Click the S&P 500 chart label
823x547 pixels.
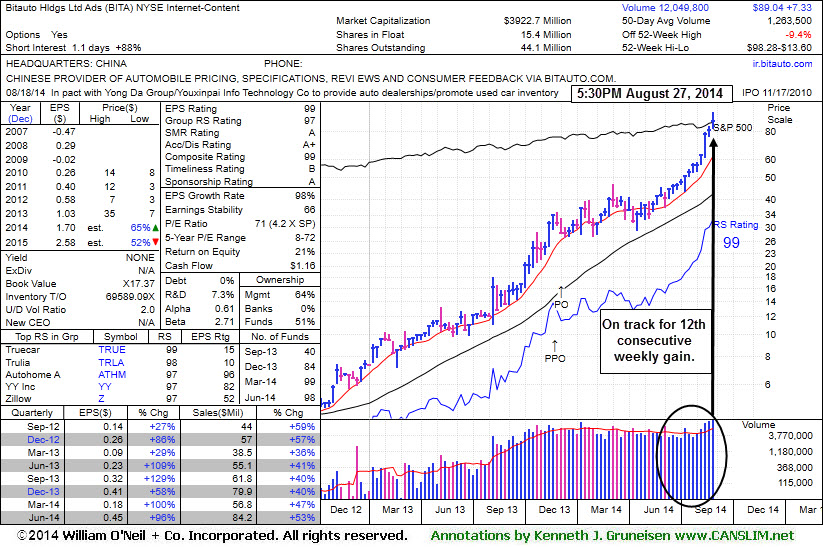click(x=733, y=128)
